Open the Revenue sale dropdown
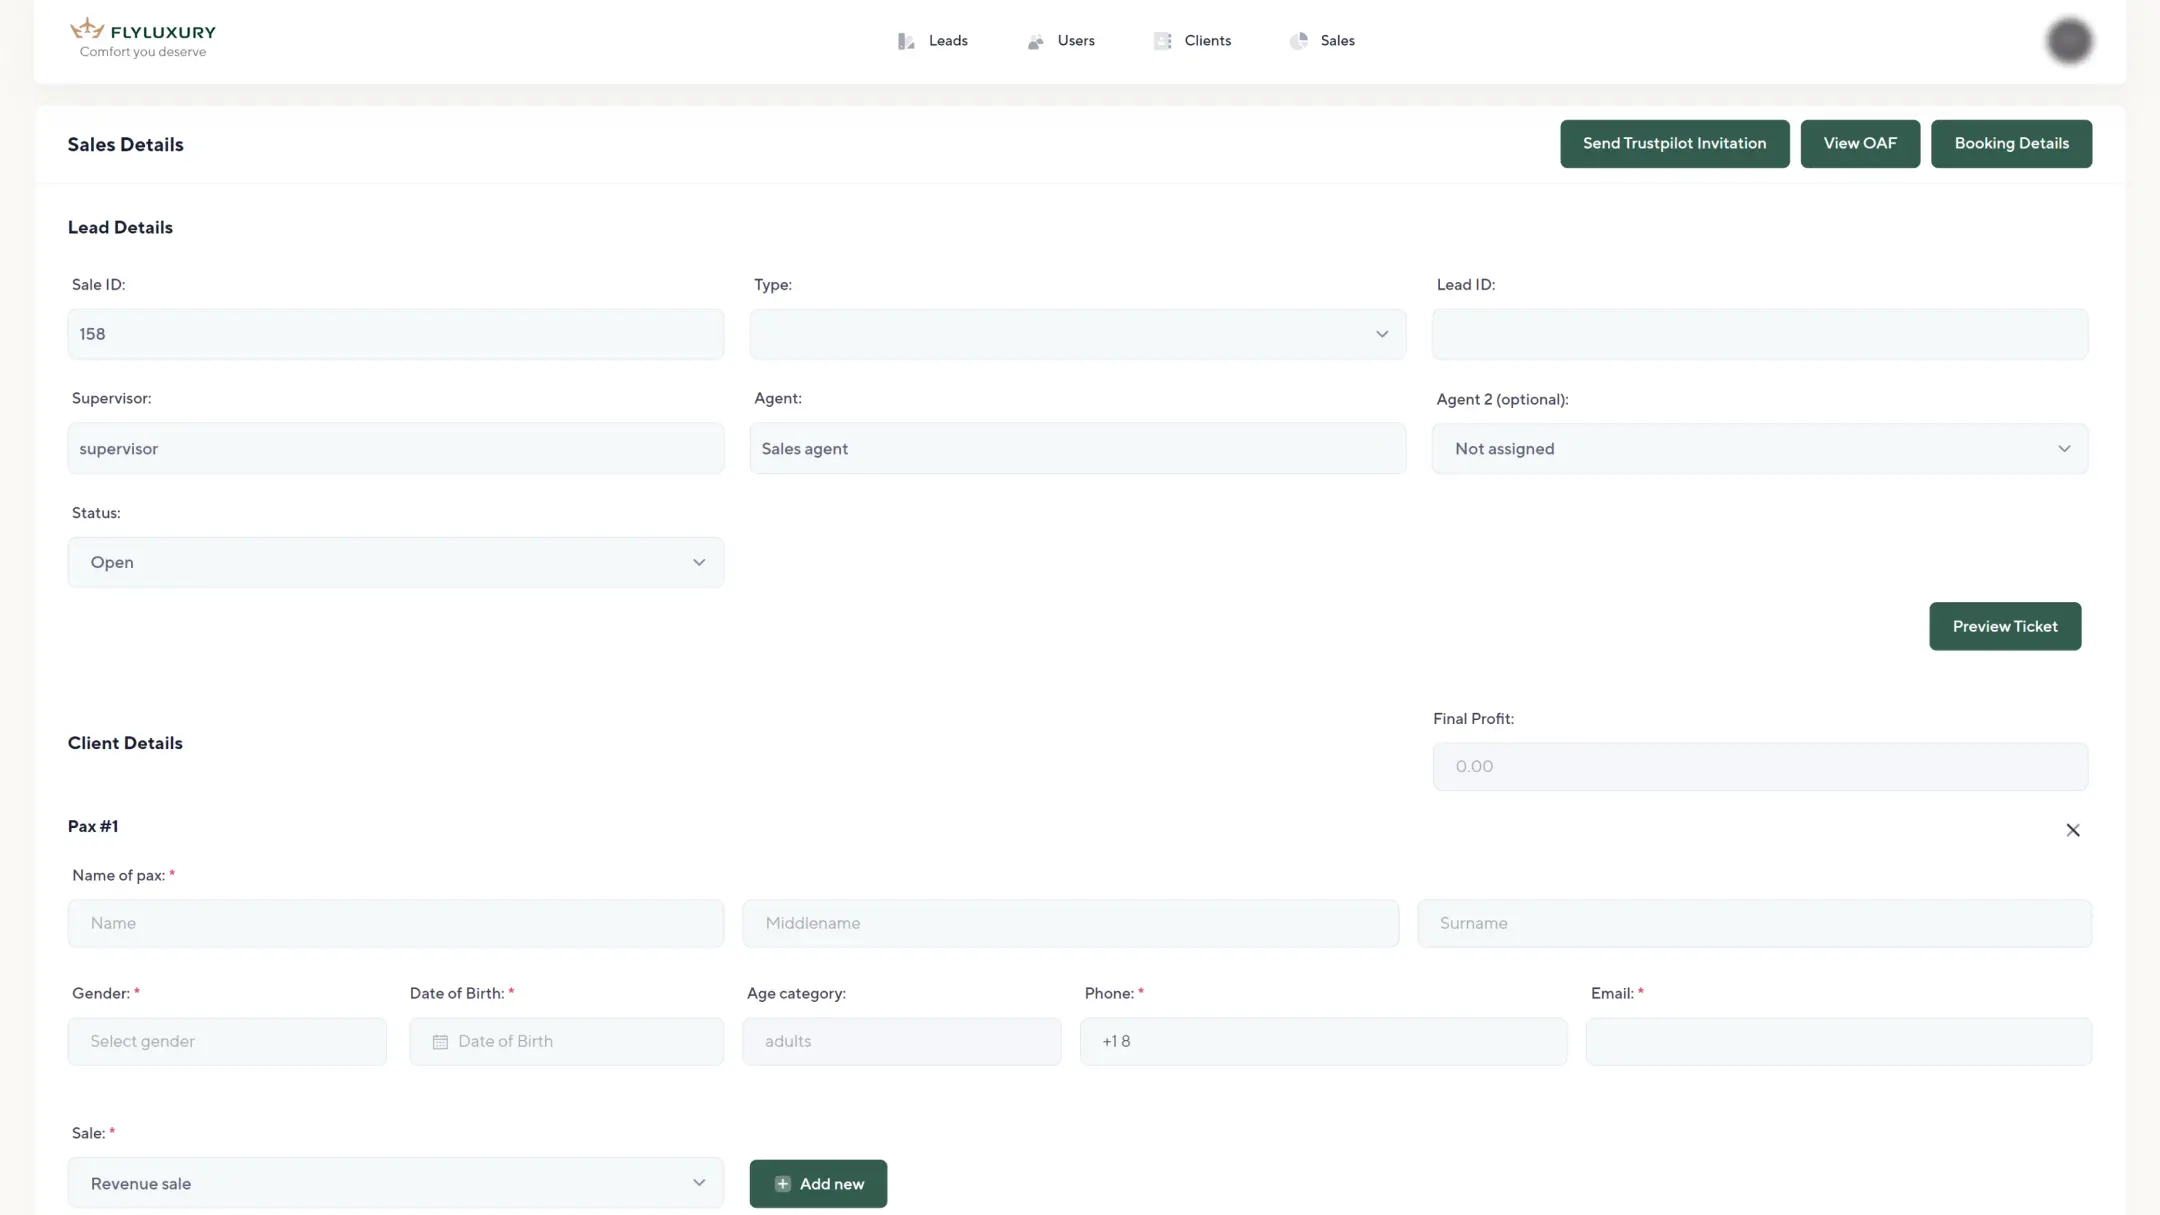Image resolution: width=2160 pixels, height=1215 pixels. (x=395, y=1183)
